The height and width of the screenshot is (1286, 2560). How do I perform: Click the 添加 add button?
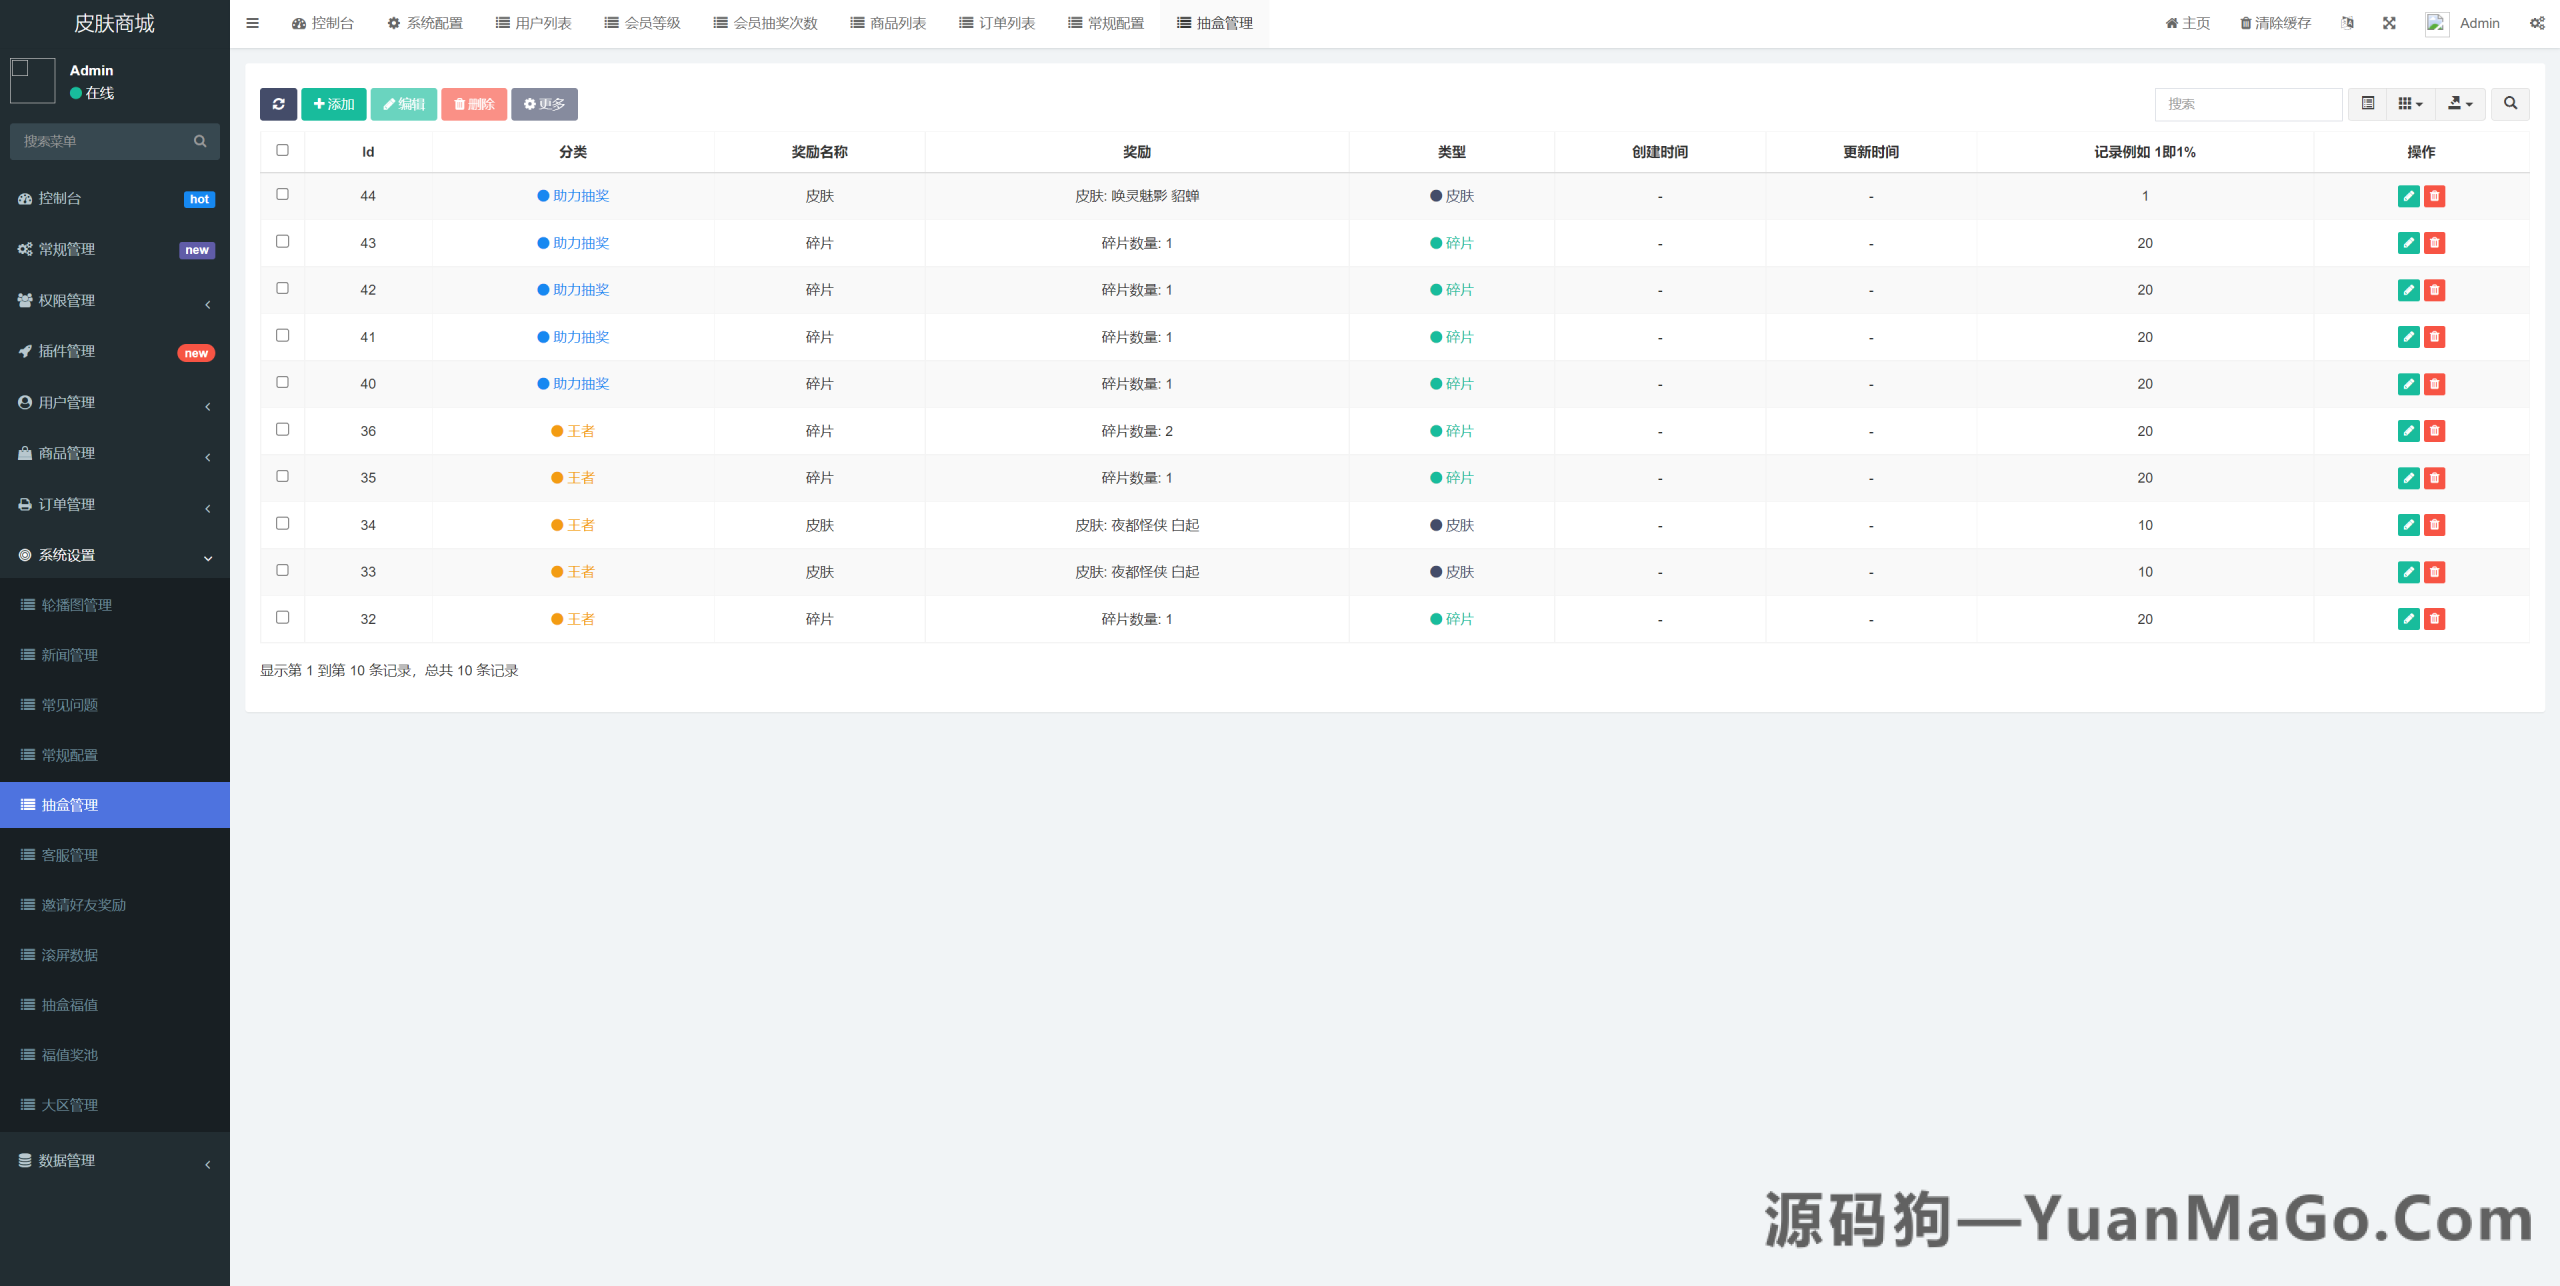click(334, 104)
